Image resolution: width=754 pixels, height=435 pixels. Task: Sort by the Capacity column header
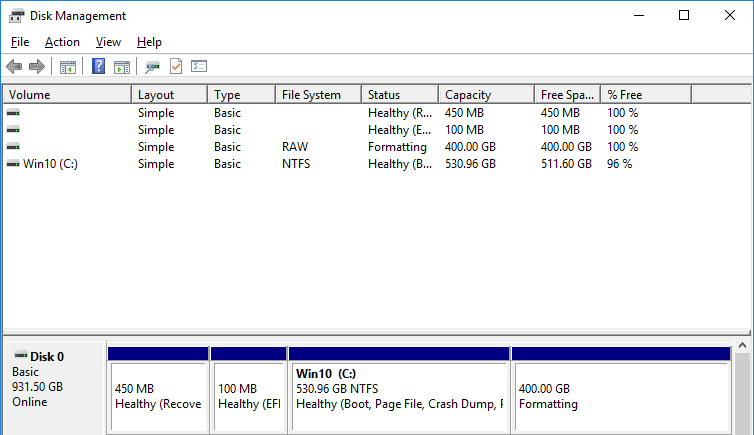click(x=487, y=95)
